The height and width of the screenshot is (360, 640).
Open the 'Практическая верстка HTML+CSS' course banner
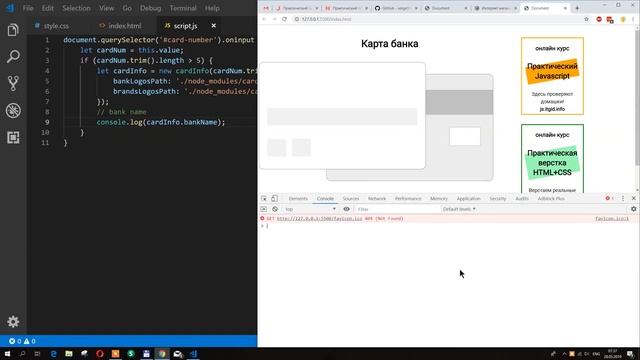[x=552, y=159]
